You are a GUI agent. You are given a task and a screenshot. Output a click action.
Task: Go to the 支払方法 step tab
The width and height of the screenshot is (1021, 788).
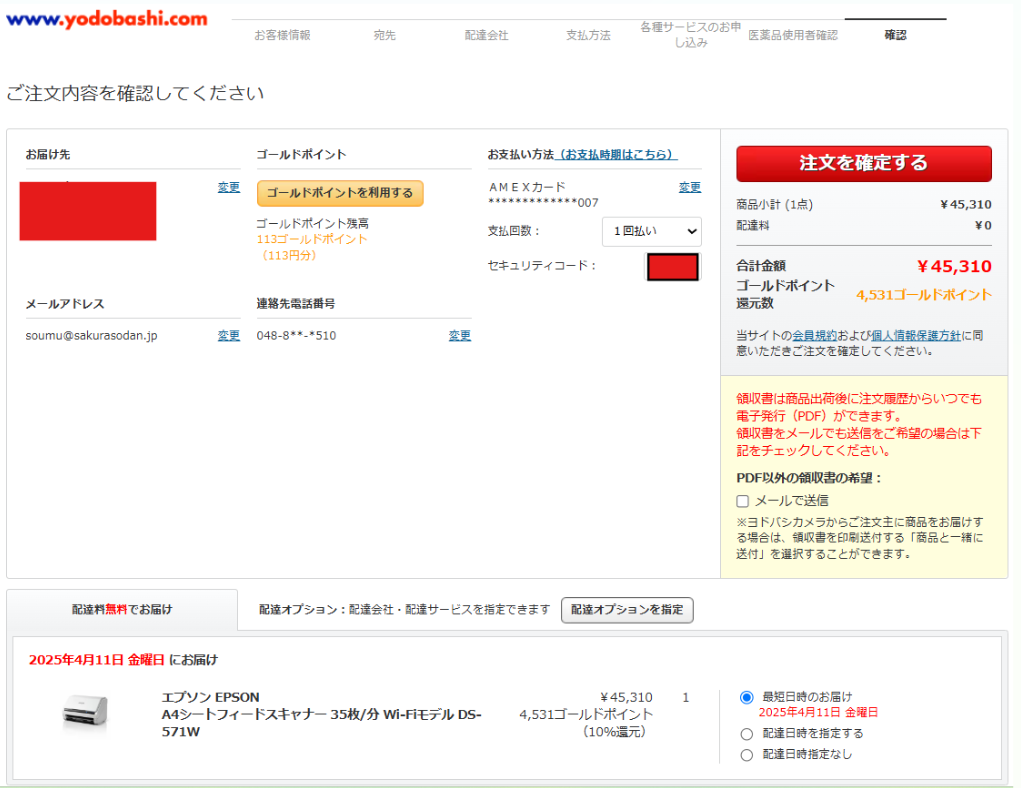click(x=588, y=35)
